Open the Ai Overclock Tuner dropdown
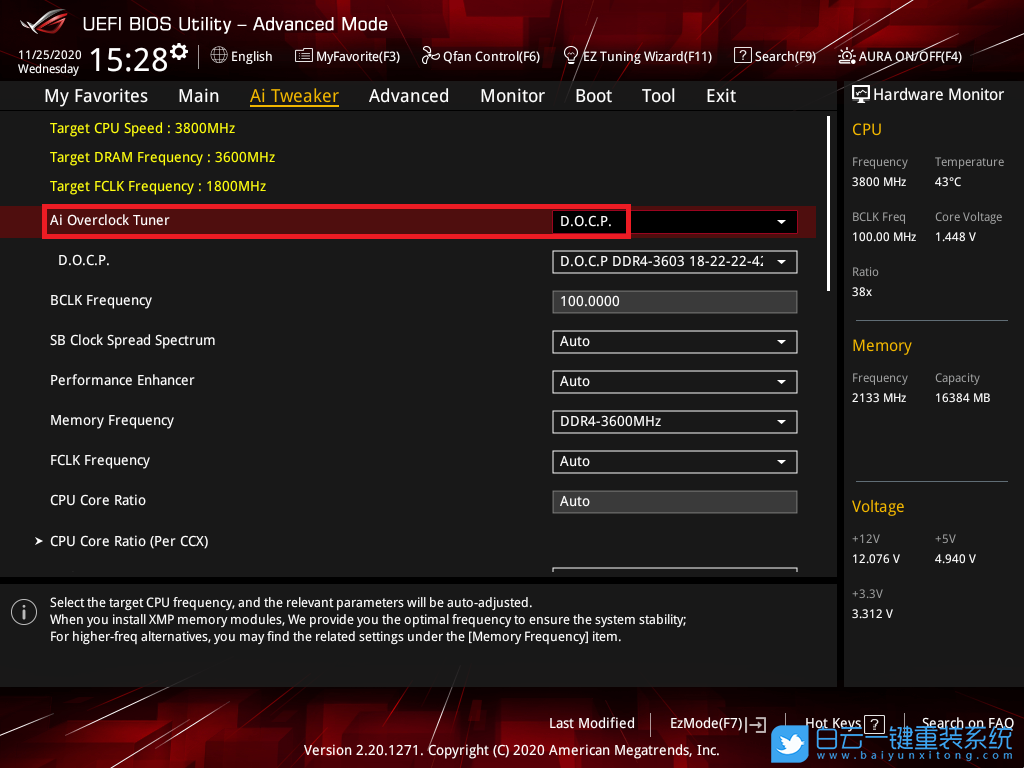This screenshot has width=1024, height=768. click(x=674, y=221)
